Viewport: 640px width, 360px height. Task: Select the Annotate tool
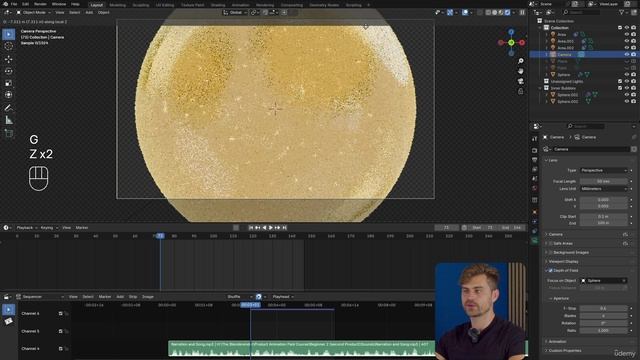pyautogui.click(x=9, y=108)
